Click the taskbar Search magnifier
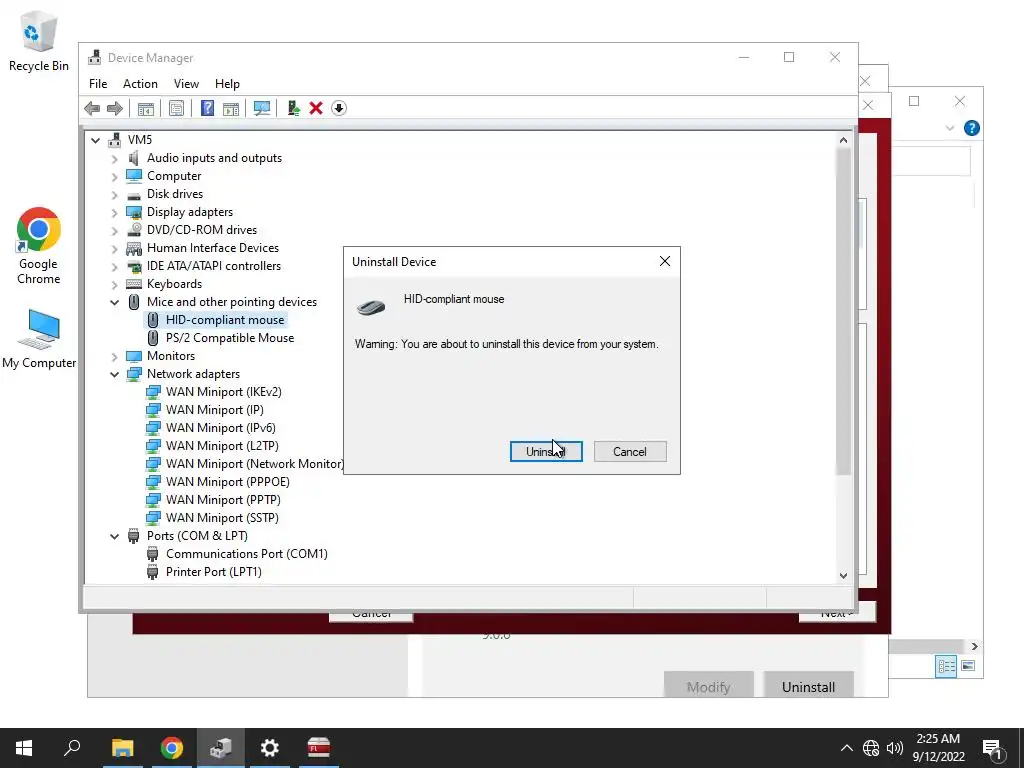The width and height of the screenshot is (1024, 768). click(72, 748)
